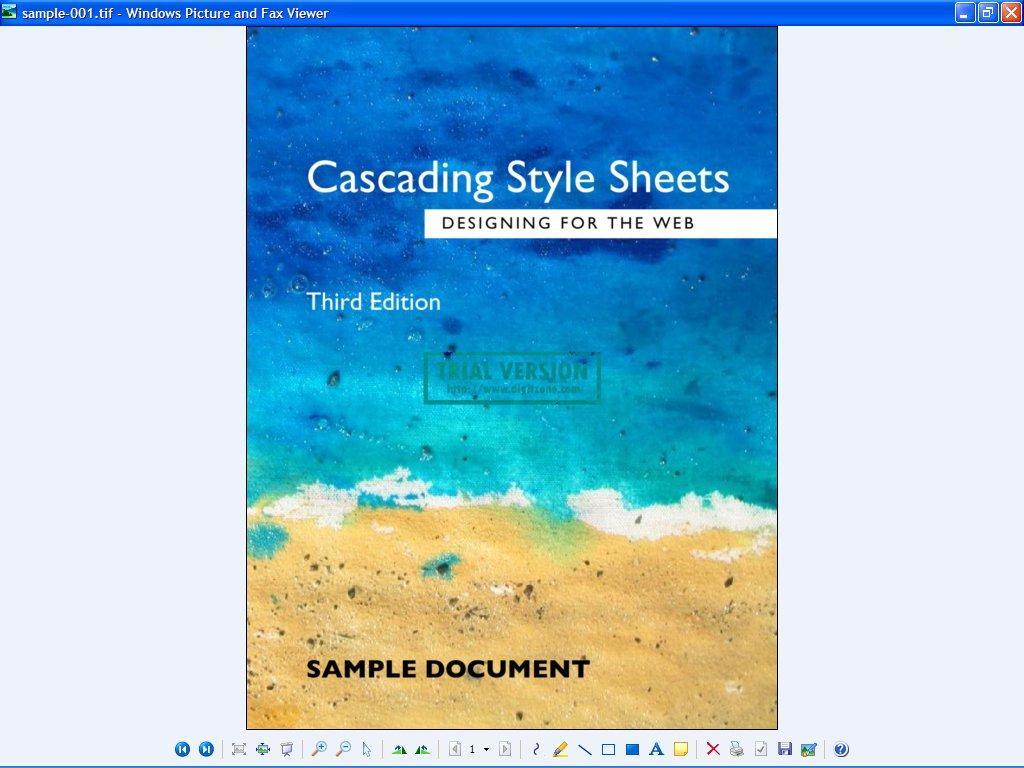This screenshot has height=768, width=1024.
Task: Open the Copy To document icon
Action: 761,749
